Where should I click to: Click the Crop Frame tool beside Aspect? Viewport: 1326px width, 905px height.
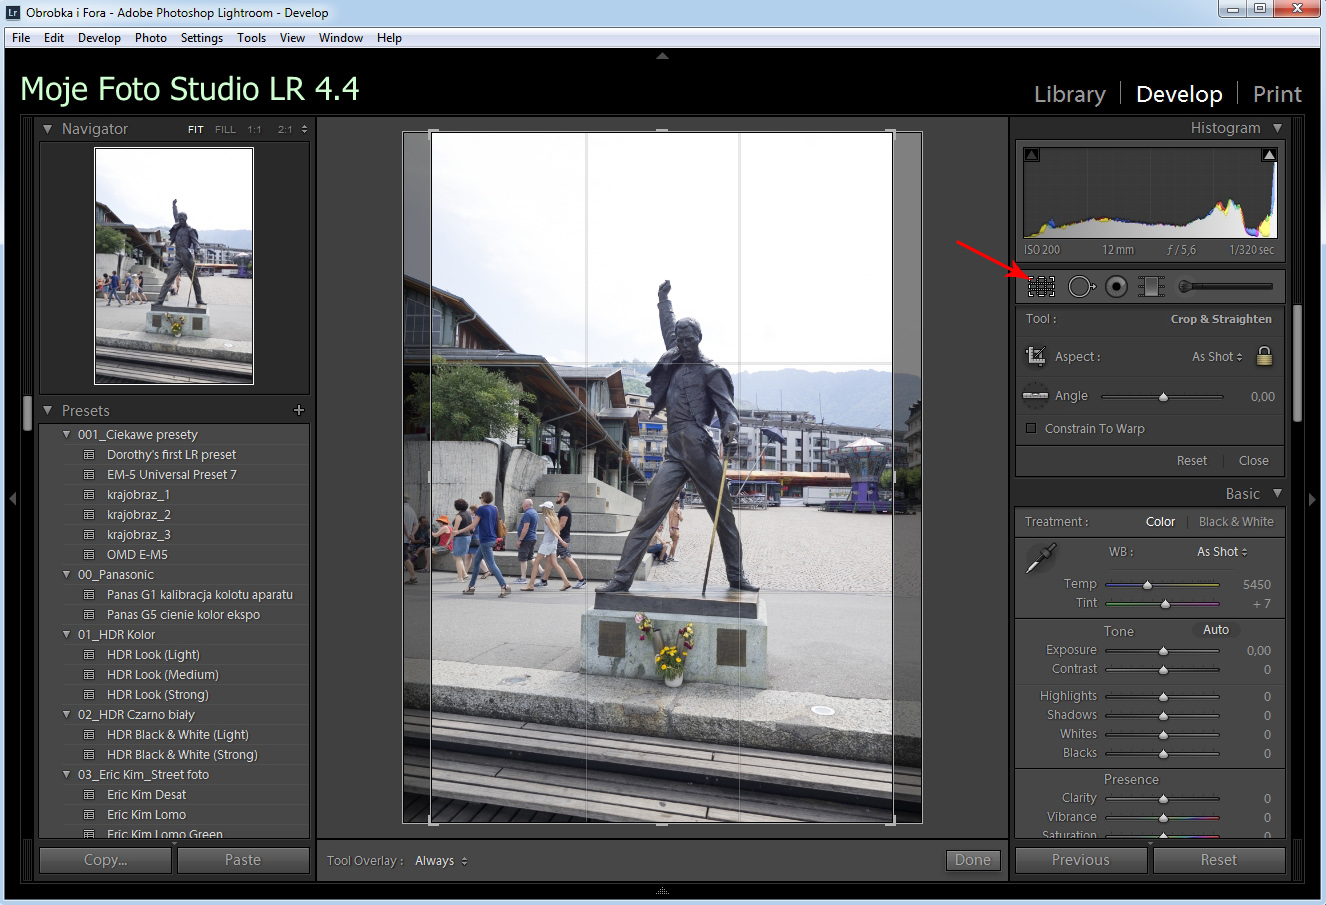(x=1036, y=356)
